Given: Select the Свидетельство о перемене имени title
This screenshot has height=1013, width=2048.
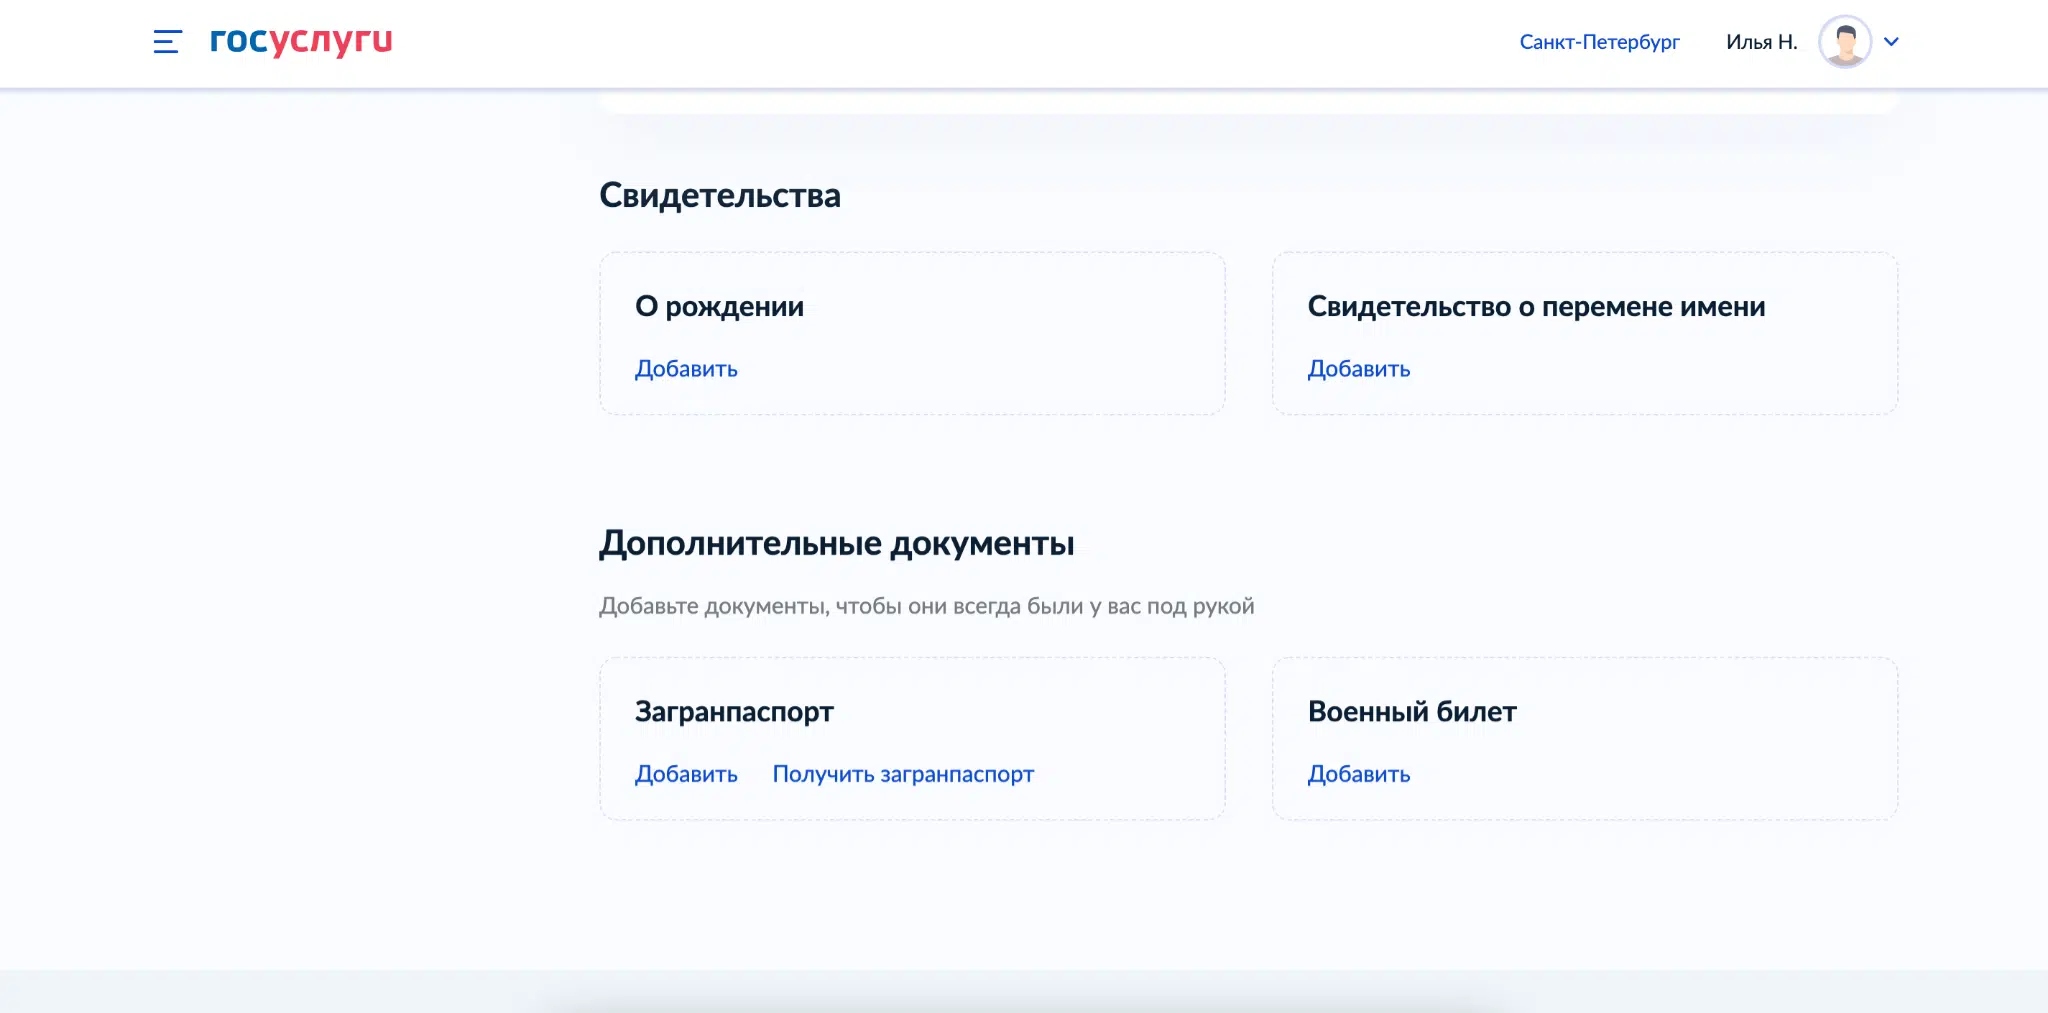Looking at the screenshot, I should 1536,306.
